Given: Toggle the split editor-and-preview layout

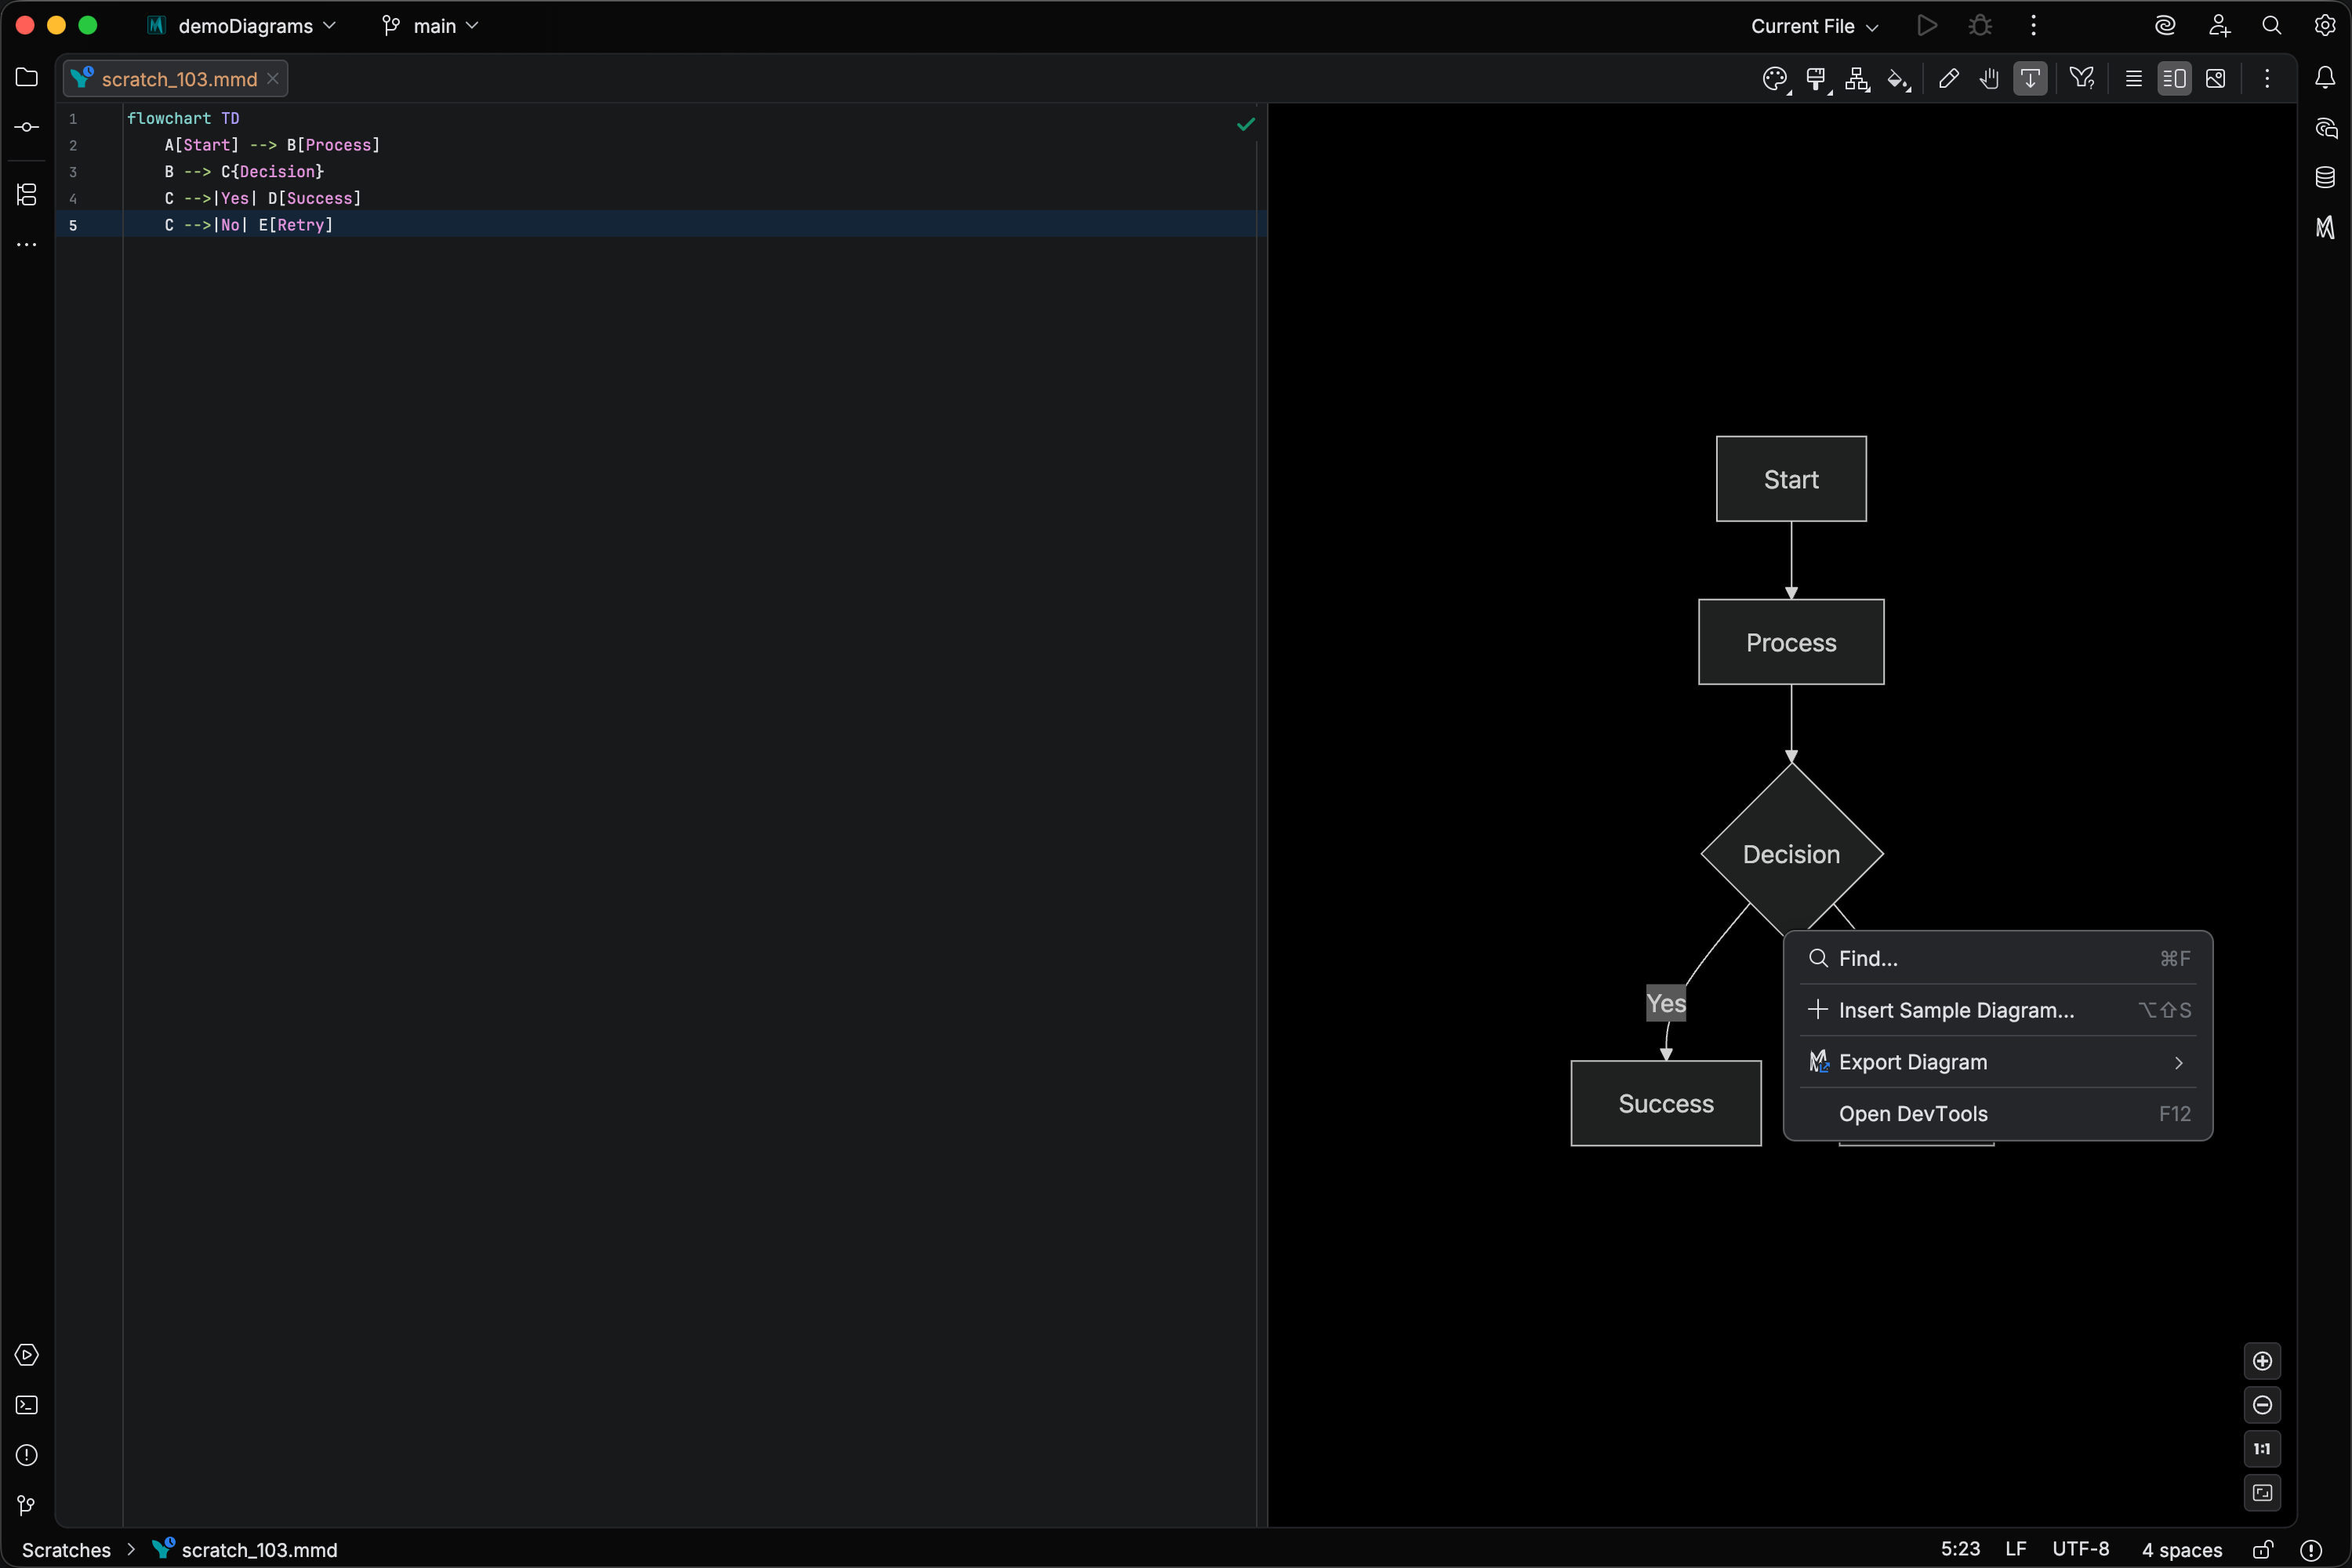Looking at the screenshot, I should point(2175,78).
